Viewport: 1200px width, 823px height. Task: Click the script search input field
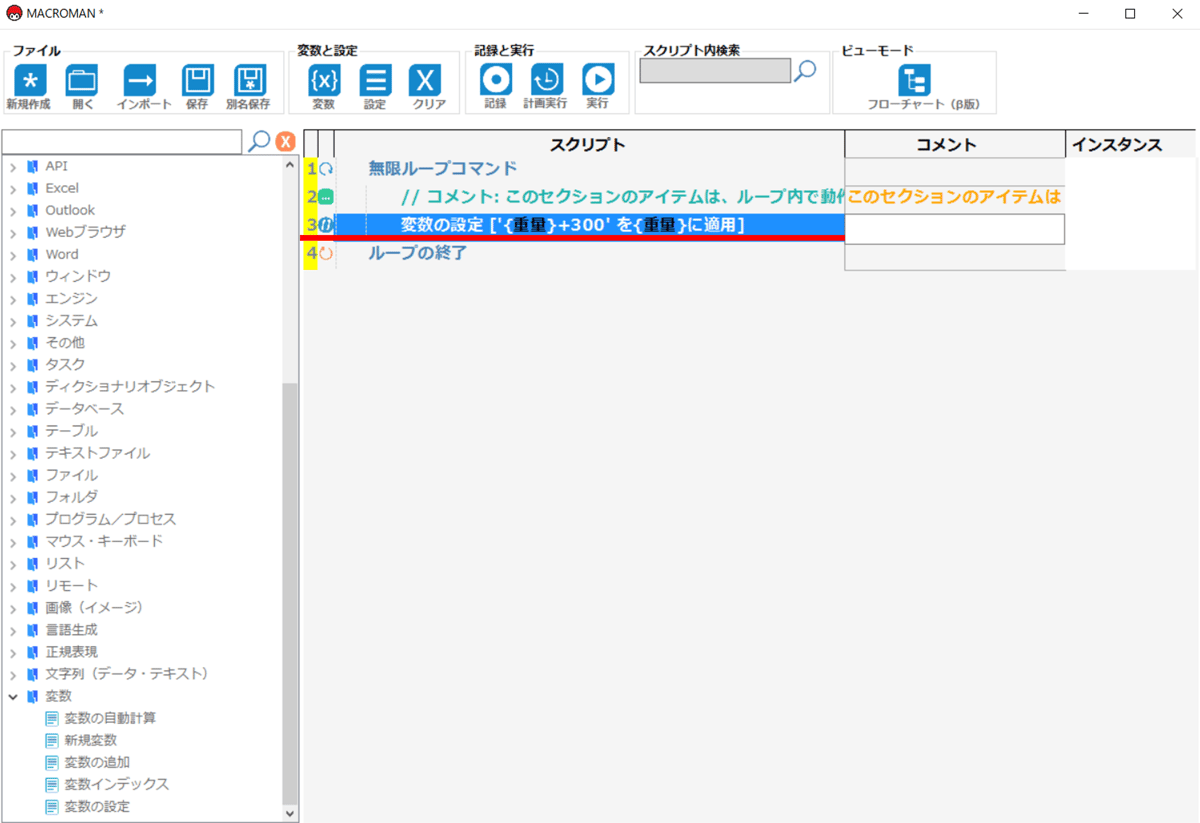[x=715, y=71]
